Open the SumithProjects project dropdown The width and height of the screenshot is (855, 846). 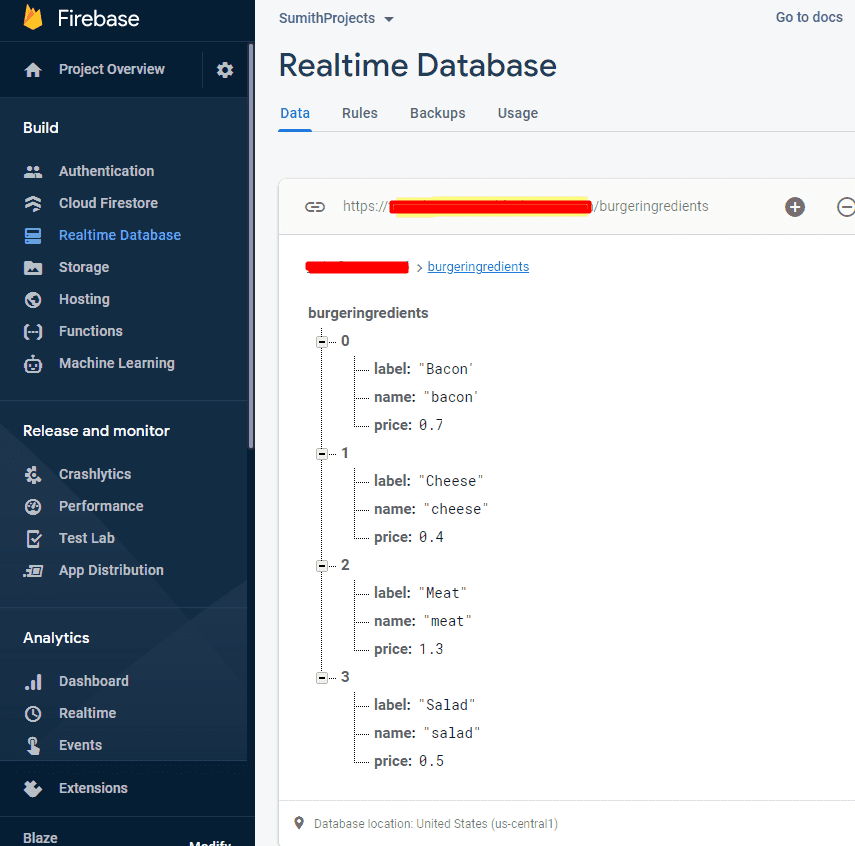coord(336,19)
